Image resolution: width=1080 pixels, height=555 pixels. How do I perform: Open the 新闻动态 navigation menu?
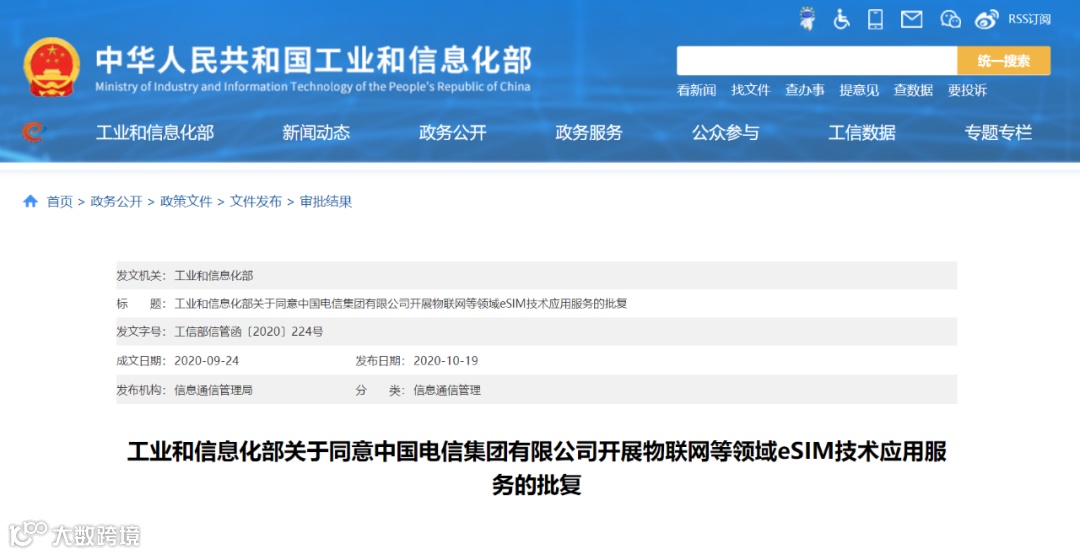click(316, 132)
